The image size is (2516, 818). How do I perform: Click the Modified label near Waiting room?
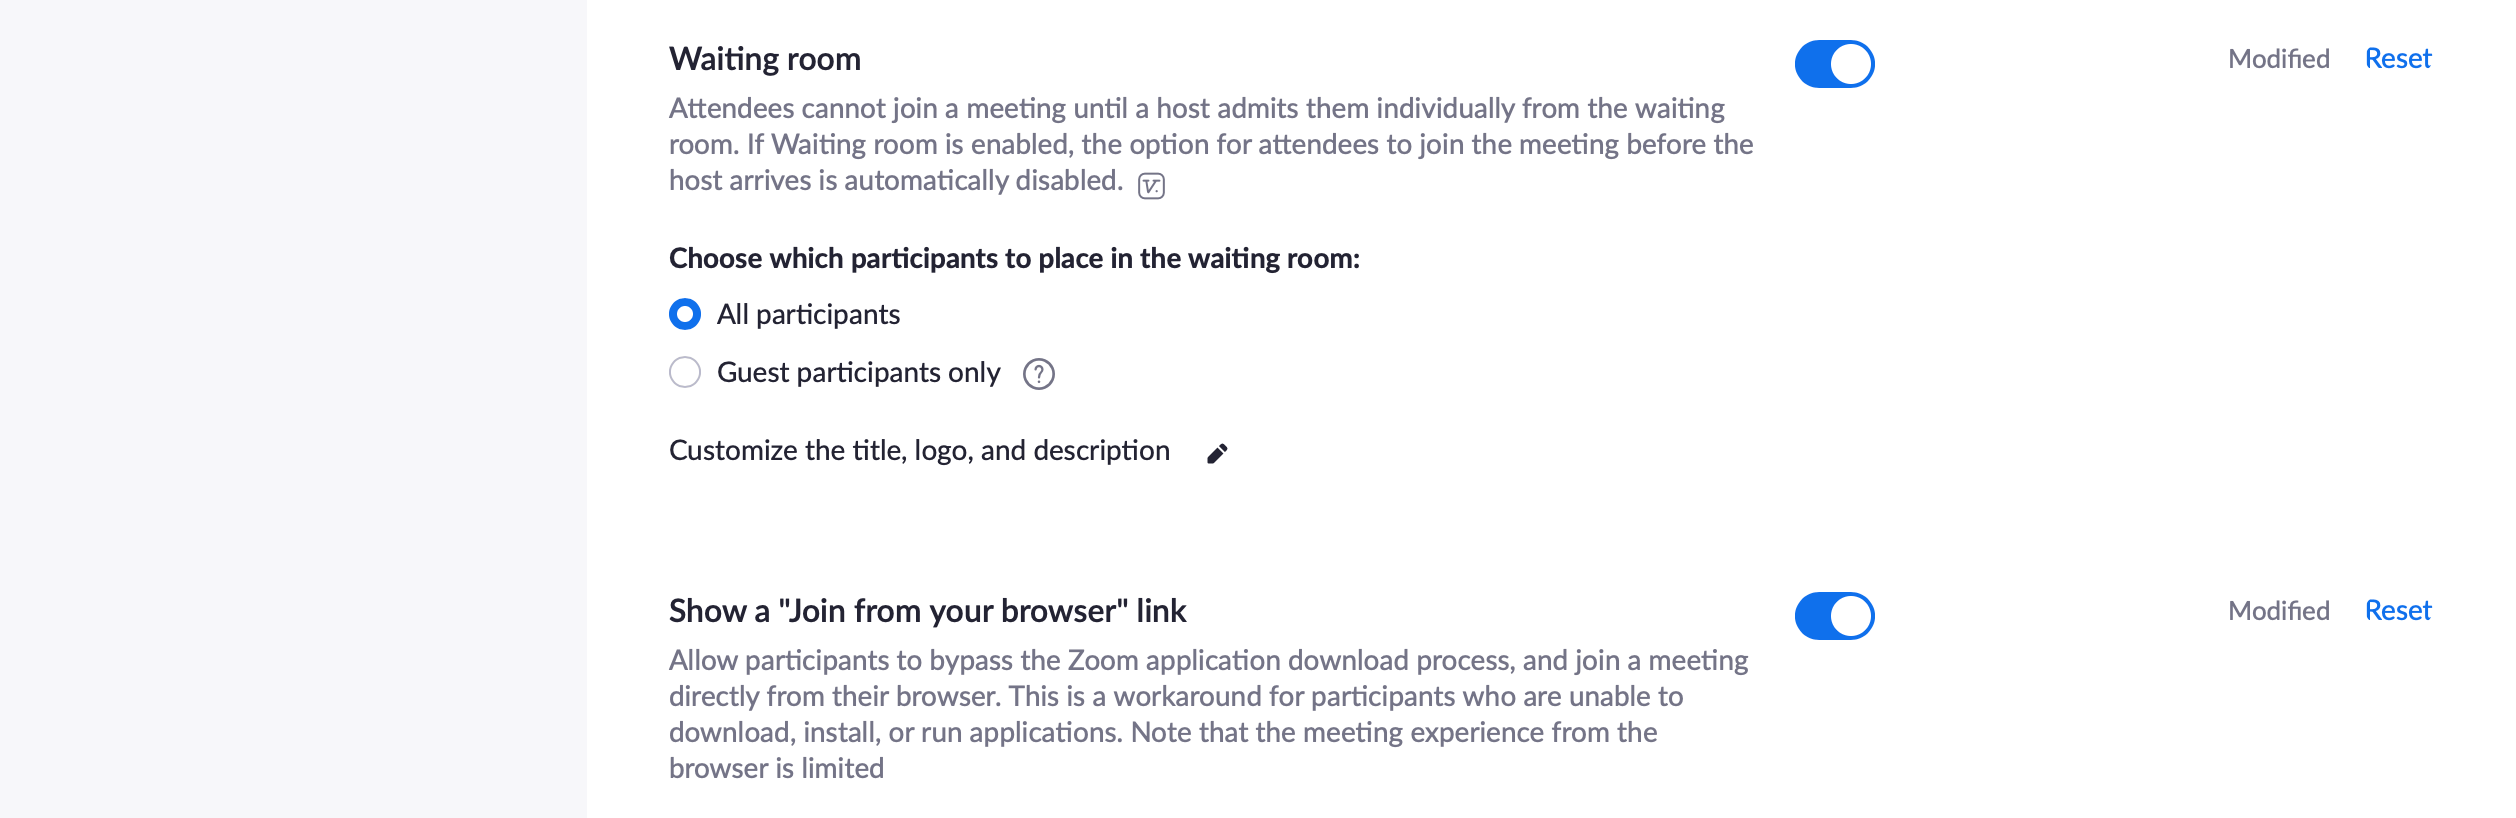click(2278, 58)
